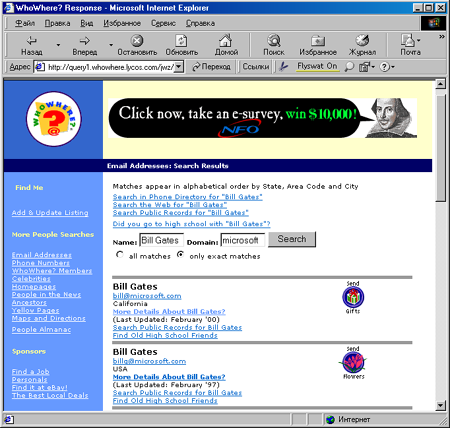Image resolution: width=450 pixels, height=428 pixels.
Task: Open the Flyswat help dropdown arrow
Action: point(393,67)
